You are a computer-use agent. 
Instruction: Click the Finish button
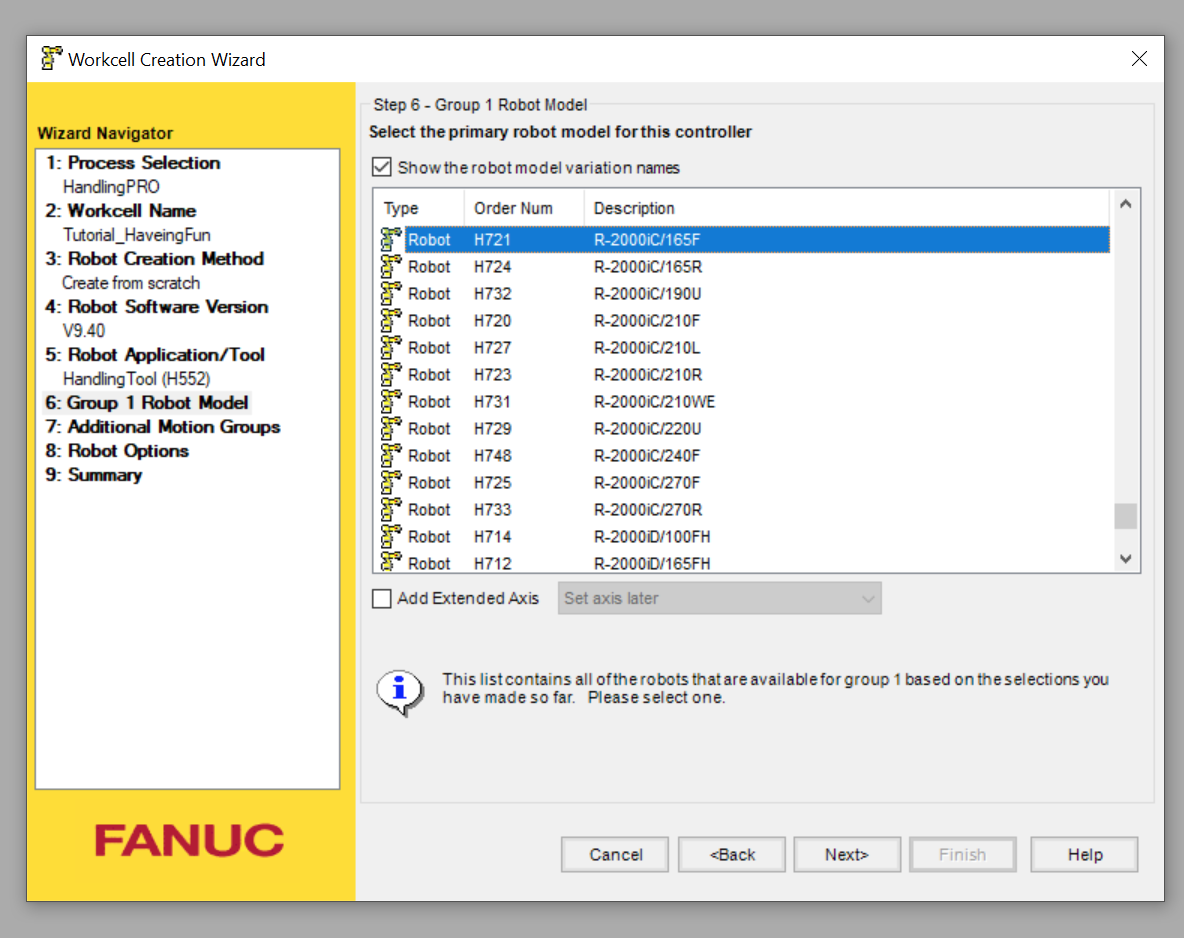coord(963,854)
